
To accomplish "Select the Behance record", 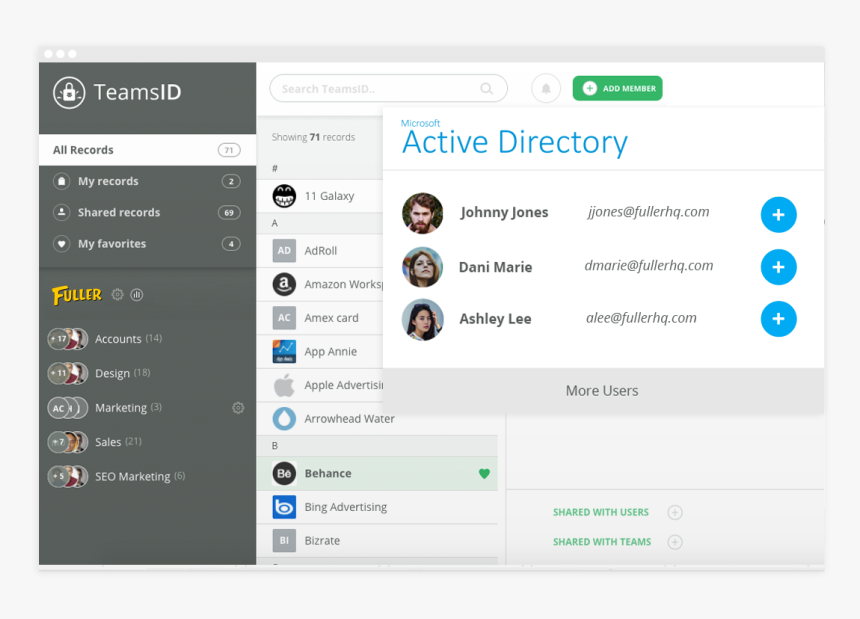I will pos(377,473).
